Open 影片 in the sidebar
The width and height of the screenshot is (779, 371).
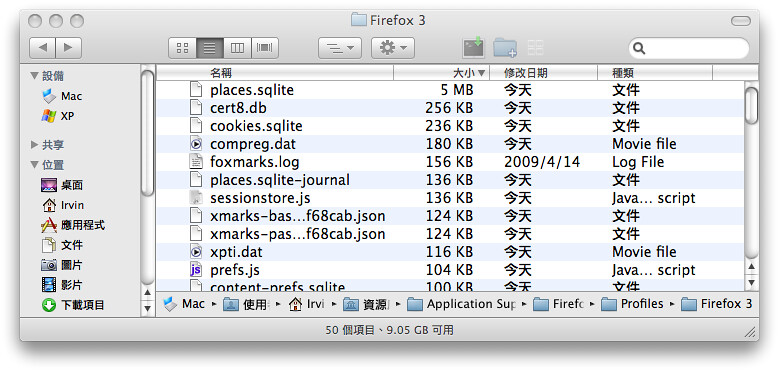tap(62, 285)
